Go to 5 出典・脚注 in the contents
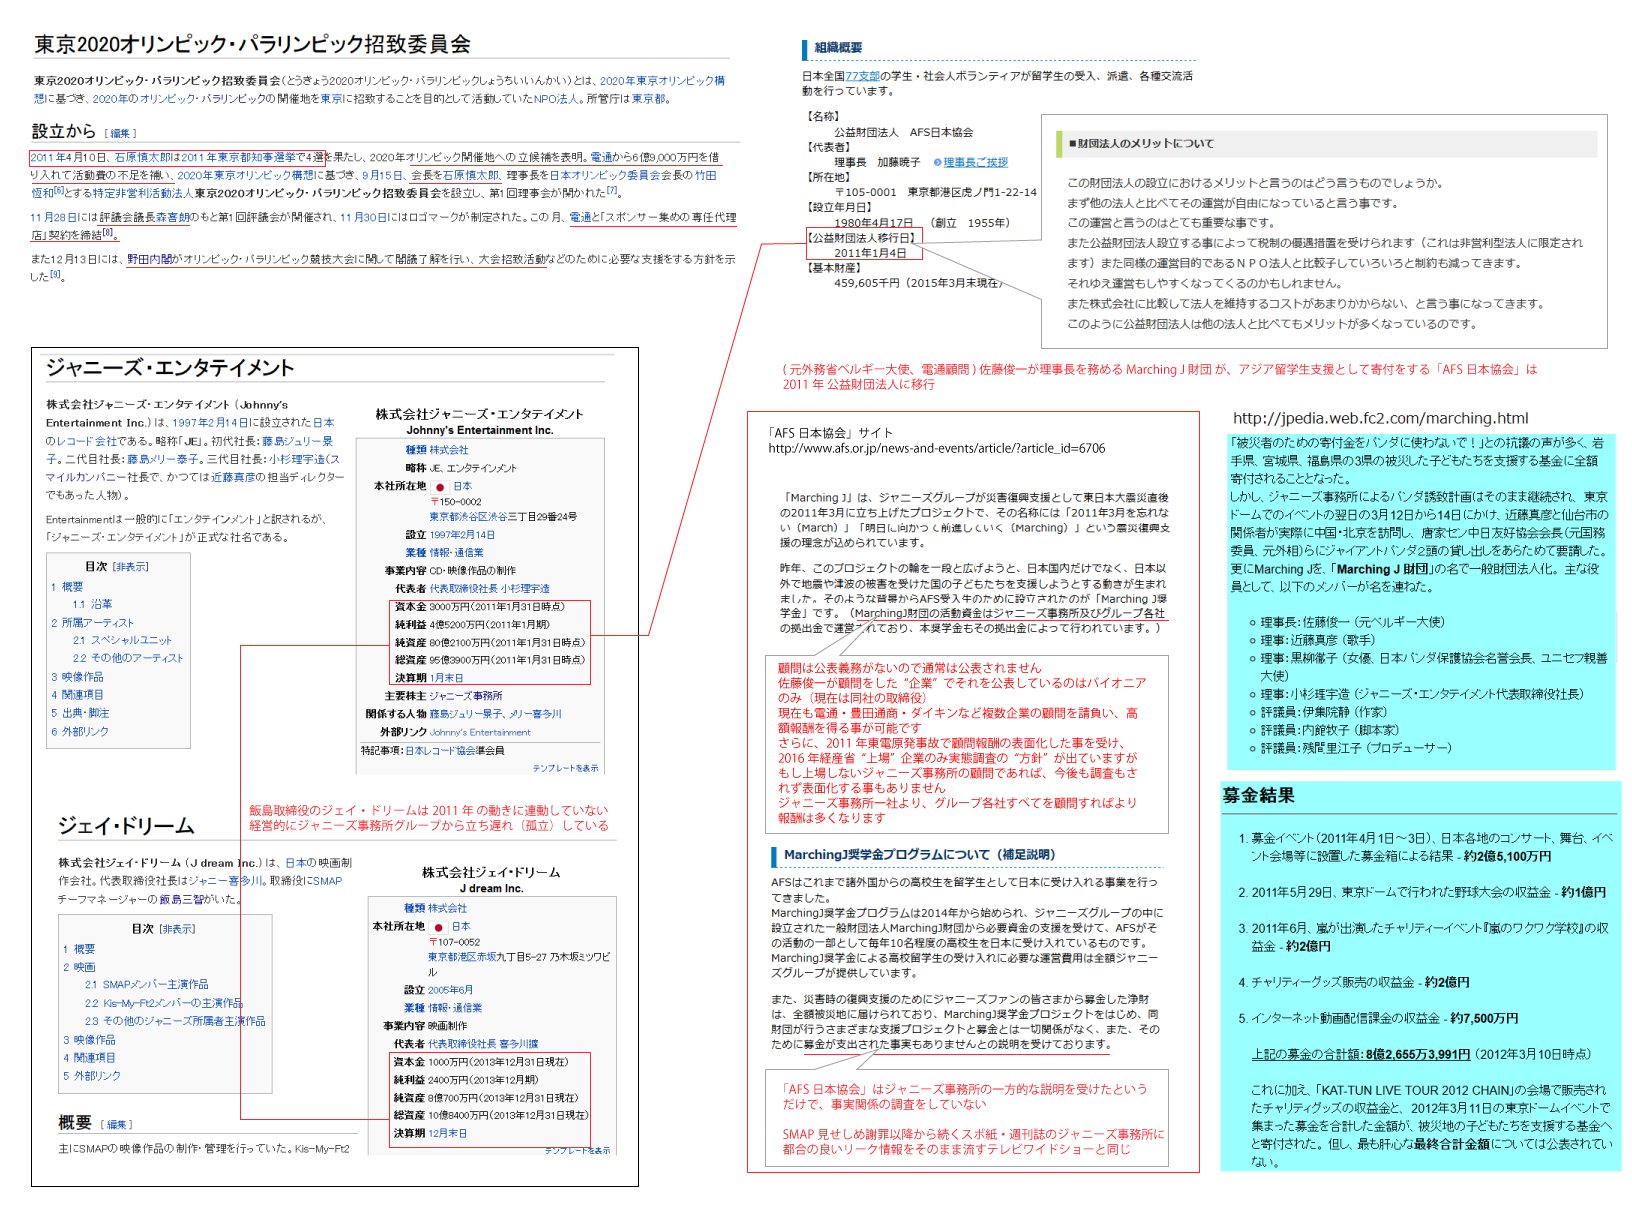The height and width of the screenshot is (1221, 1632). click(80, 713)
